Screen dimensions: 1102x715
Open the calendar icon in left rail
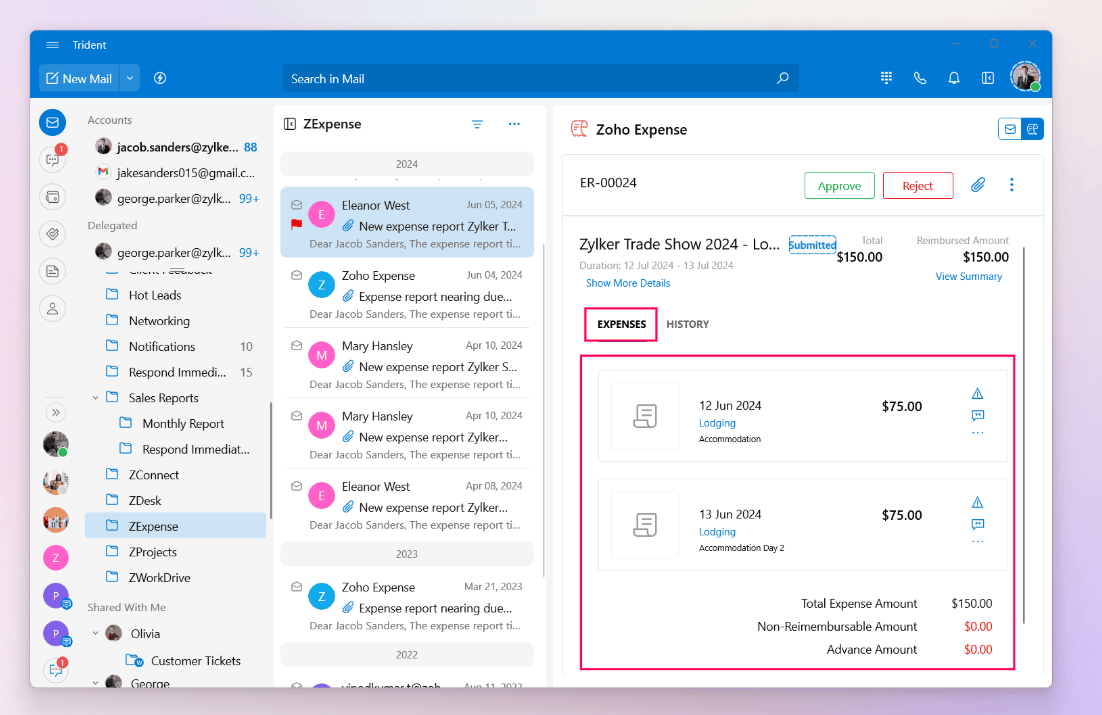[x=53, y=197]
